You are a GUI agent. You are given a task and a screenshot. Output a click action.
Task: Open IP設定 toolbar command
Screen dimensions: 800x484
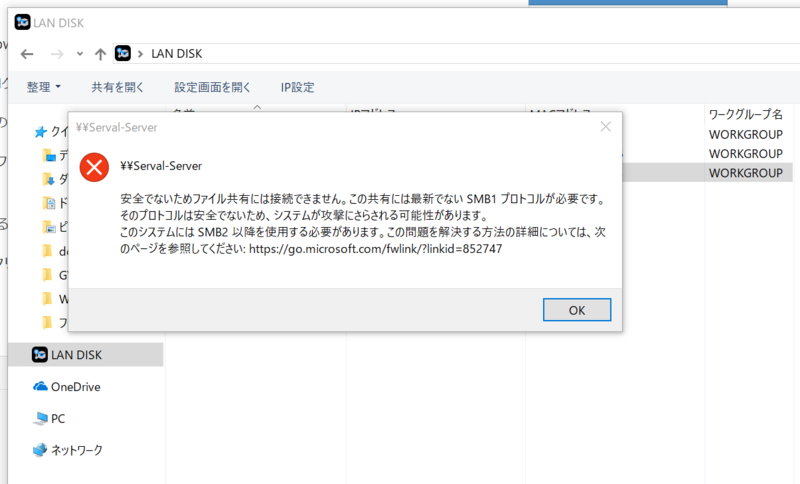tap(297, 87)
